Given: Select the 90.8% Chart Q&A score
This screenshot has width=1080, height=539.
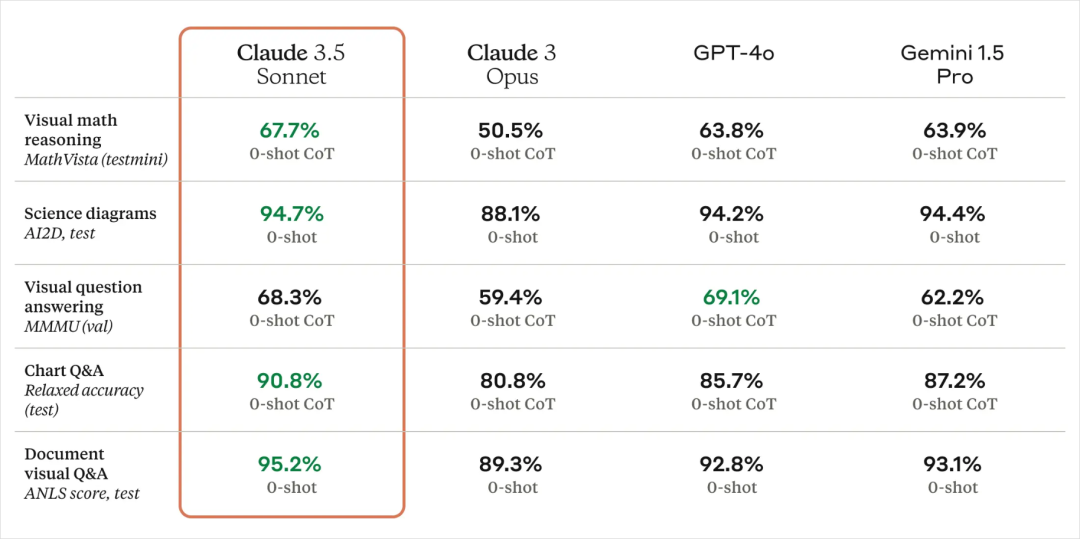Looking at the screenshot, I should click(291, 381).
